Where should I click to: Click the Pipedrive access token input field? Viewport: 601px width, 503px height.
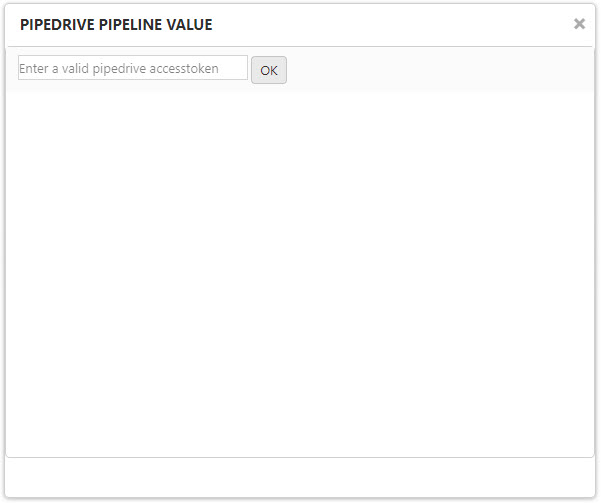[133, 68]
